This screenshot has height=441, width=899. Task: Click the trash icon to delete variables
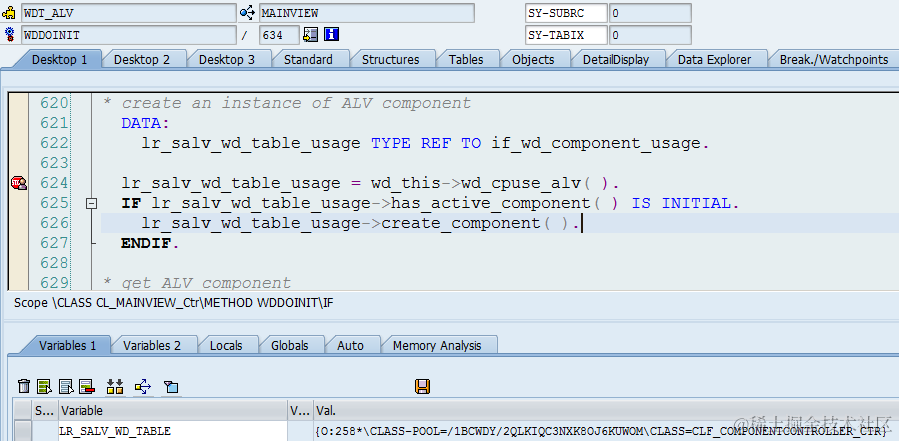pyautogui.click(x=24, y=386)
